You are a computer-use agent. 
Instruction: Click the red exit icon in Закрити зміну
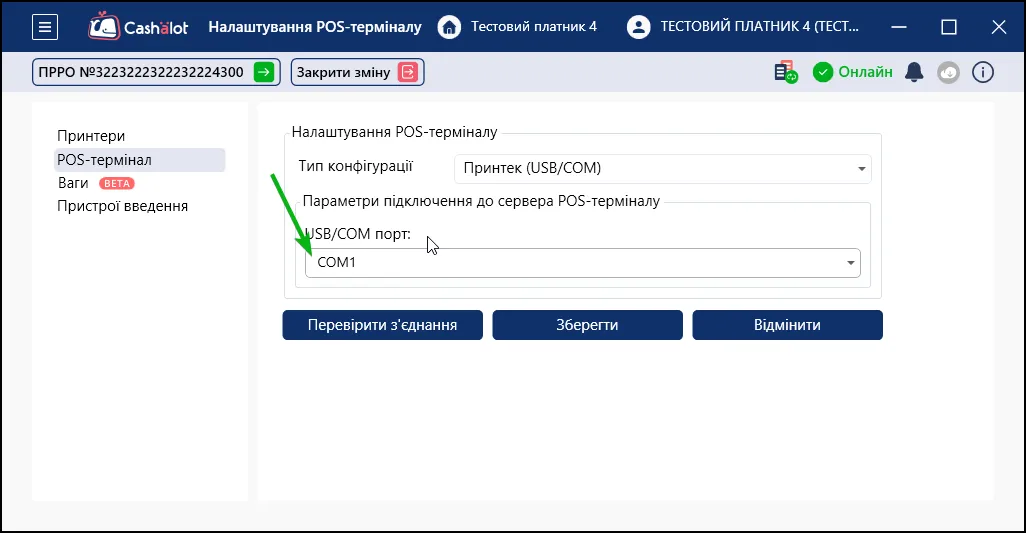point(408,72)
